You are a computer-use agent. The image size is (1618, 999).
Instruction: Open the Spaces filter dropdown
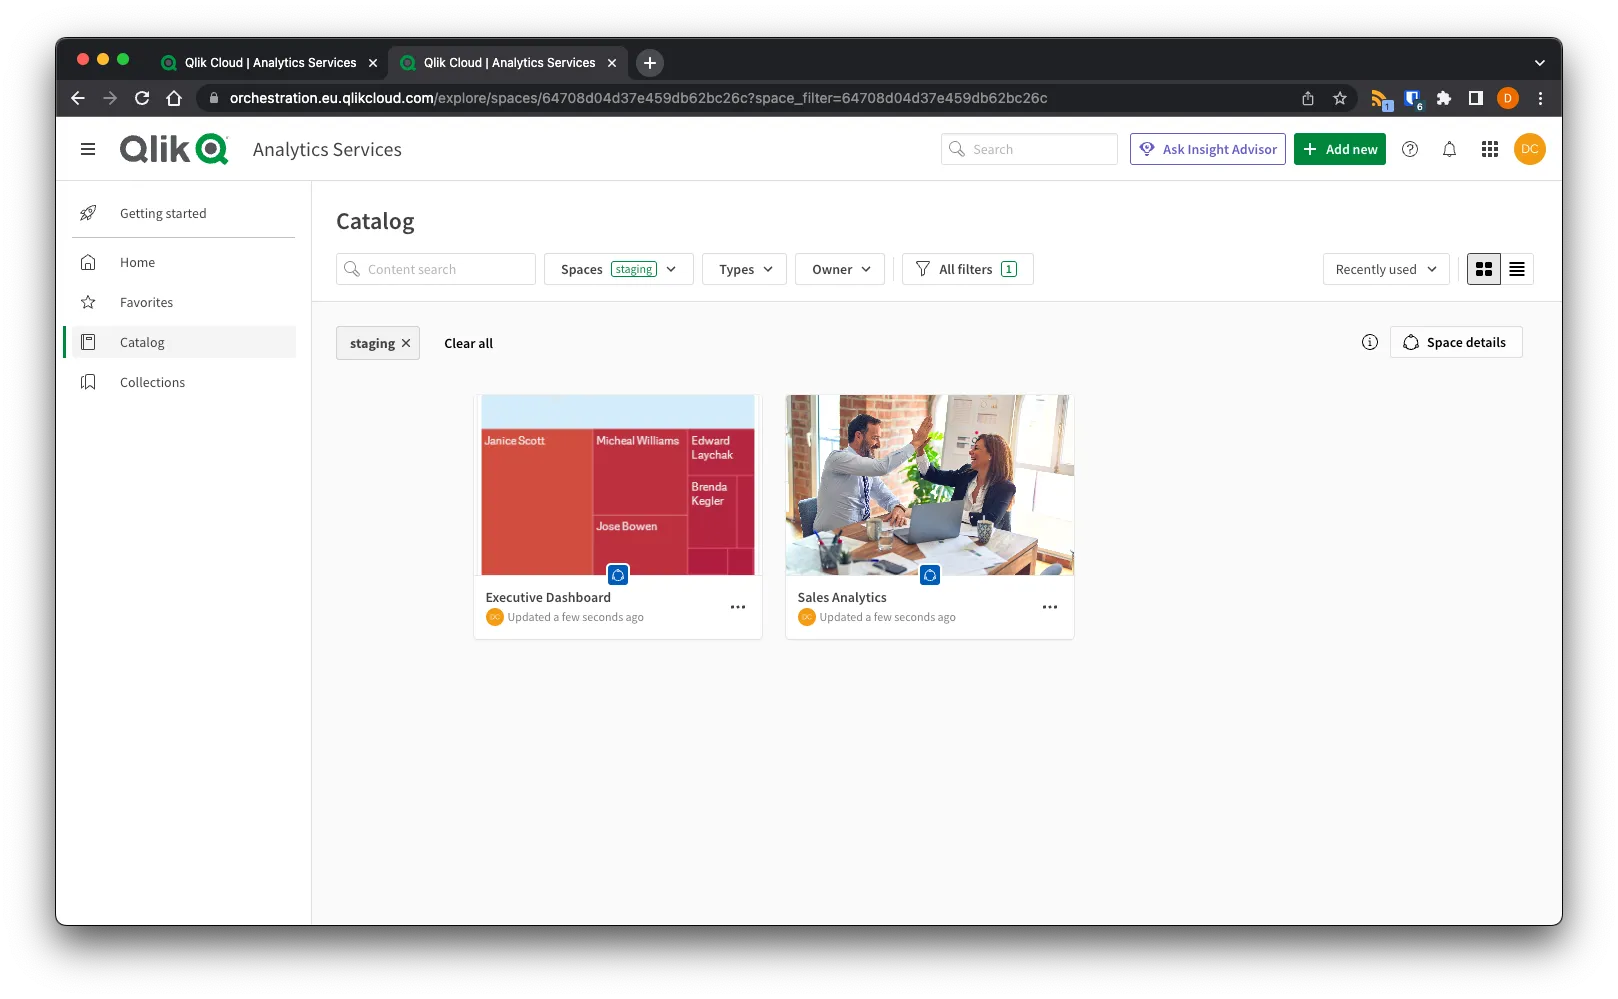click(618, 268)
